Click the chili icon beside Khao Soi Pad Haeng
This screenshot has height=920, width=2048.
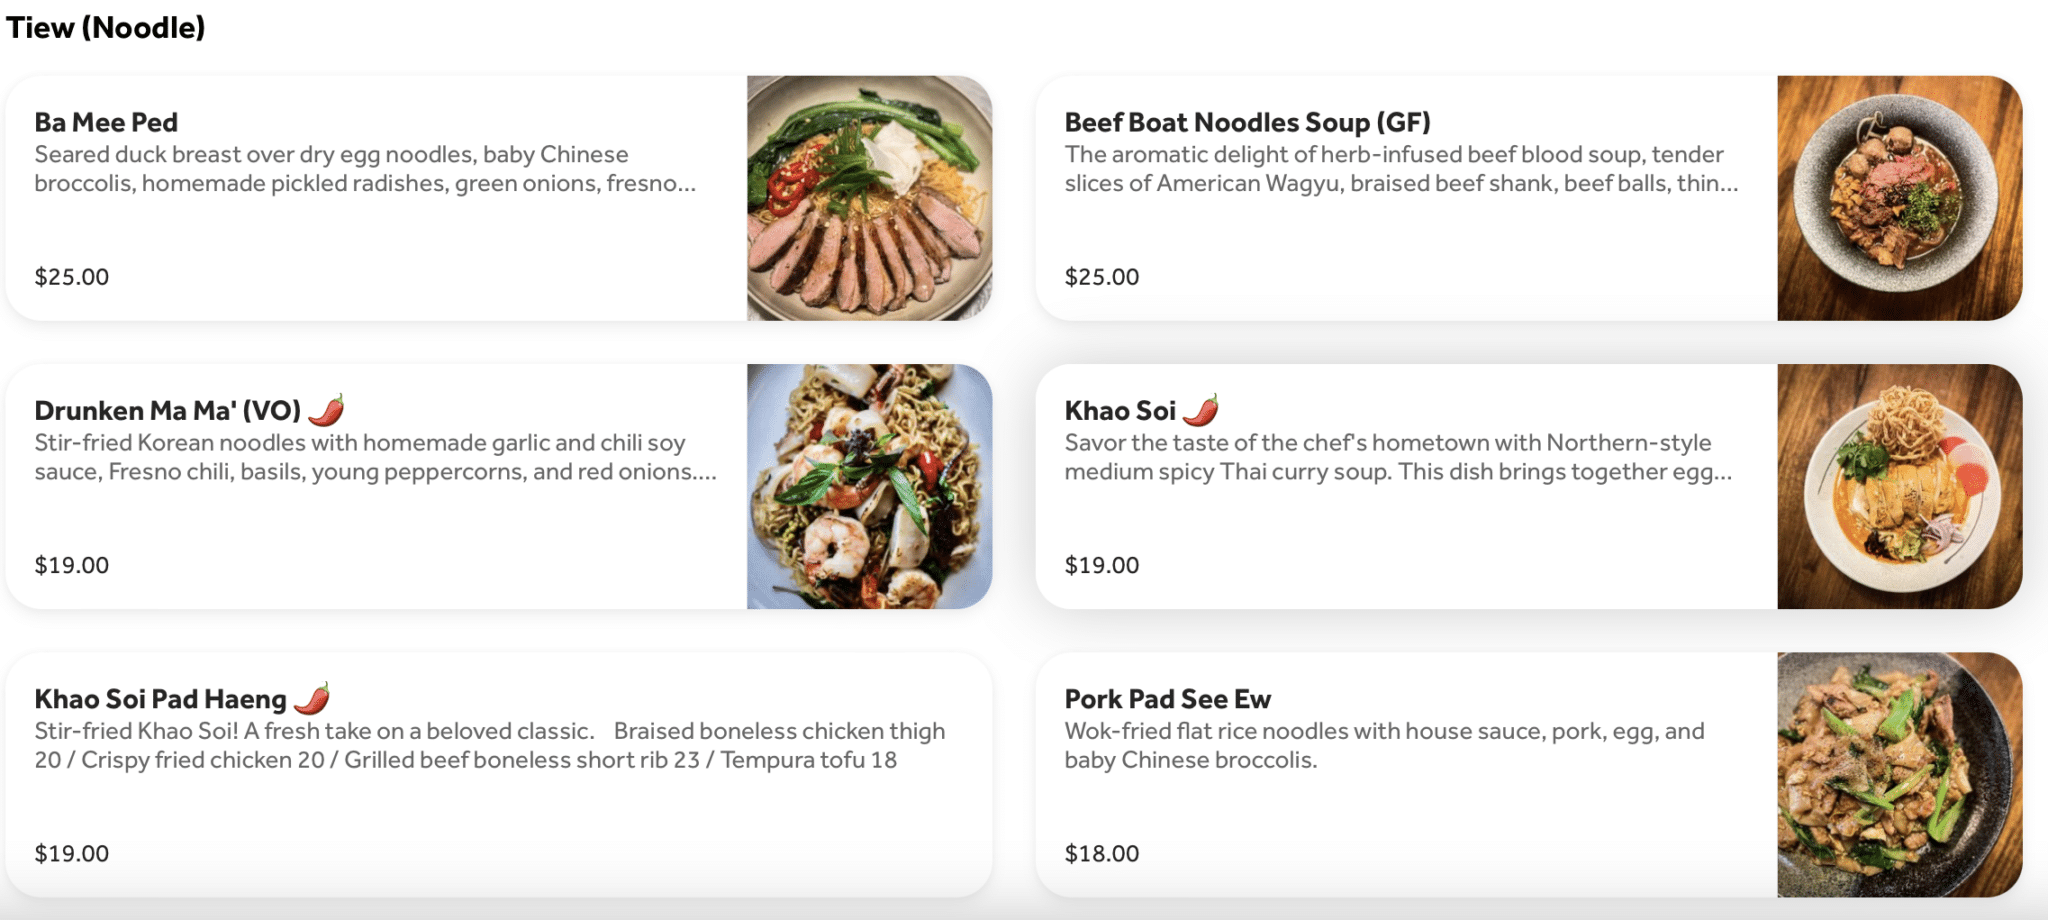(x=315, y=698)
